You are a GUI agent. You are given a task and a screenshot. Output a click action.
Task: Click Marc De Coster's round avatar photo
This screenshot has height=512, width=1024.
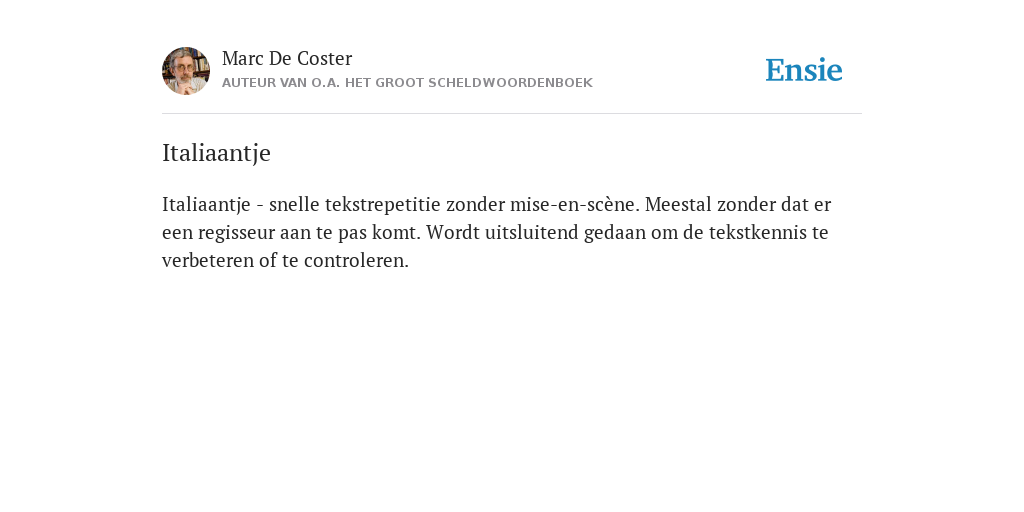point(186,71)
